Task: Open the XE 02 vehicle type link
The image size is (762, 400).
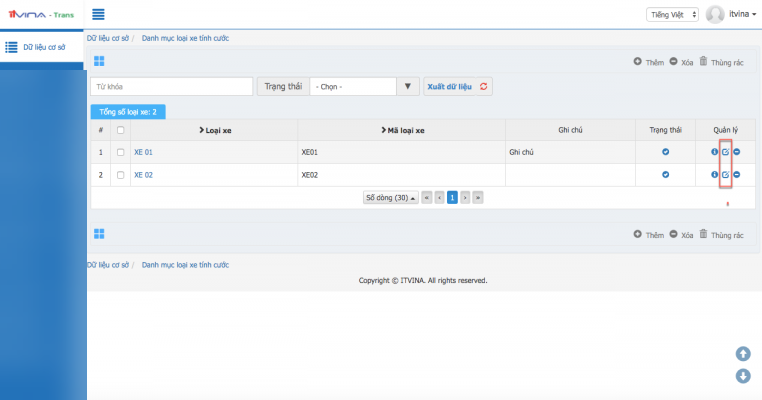Action: click(x=143, y=175)
